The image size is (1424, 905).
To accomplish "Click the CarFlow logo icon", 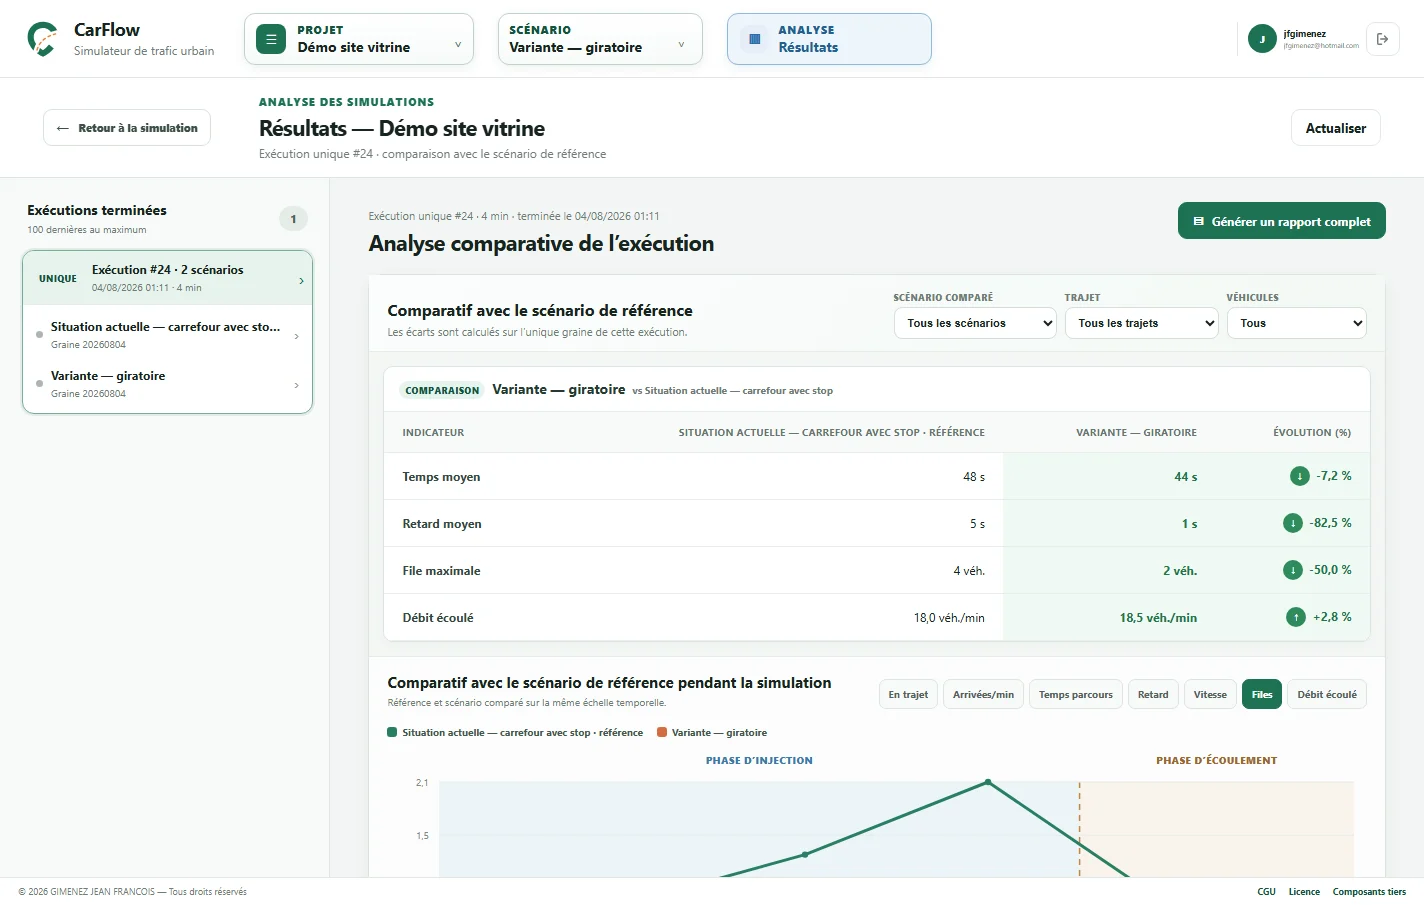I will pos(42,39).
